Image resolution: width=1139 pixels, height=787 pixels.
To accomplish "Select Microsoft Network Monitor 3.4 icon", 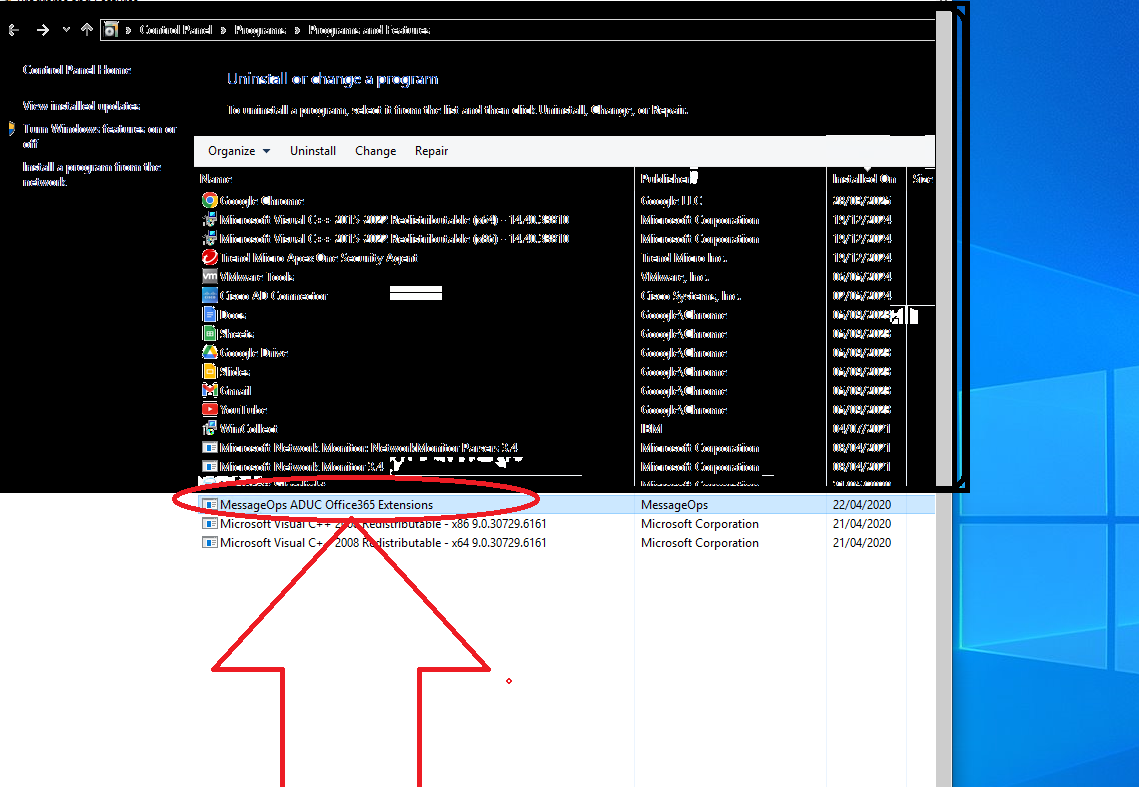I will click(x=209, y=467).
